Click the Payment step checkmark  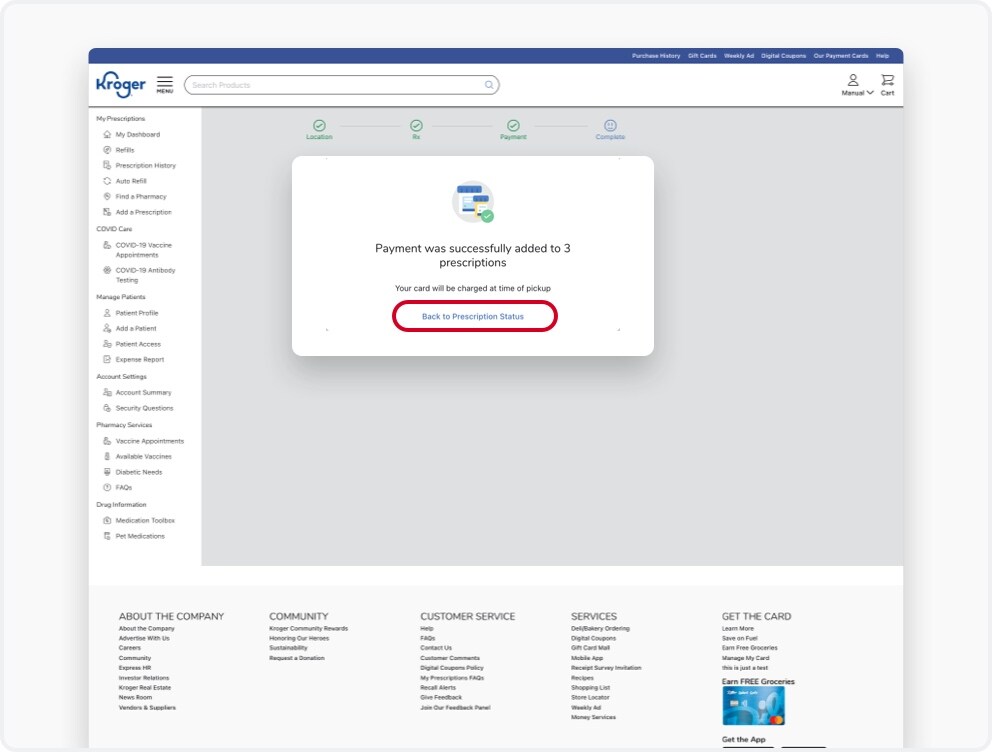pyautogui.click(x=513, y=125)
